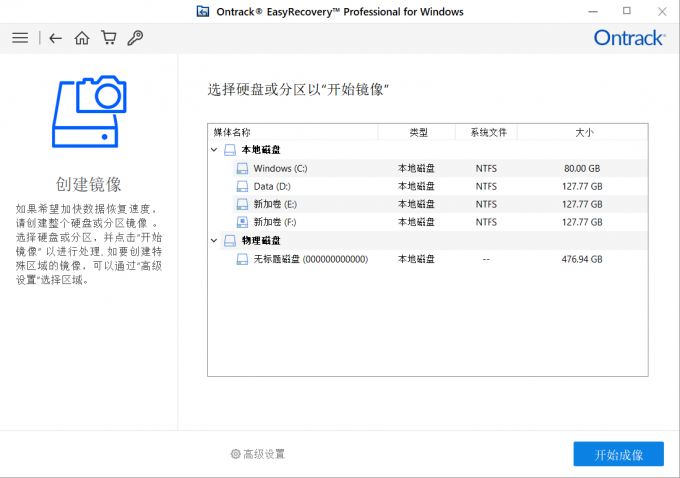Select the 本地磁盘 group row label
The image size is (680, 478).
(261, 150)
